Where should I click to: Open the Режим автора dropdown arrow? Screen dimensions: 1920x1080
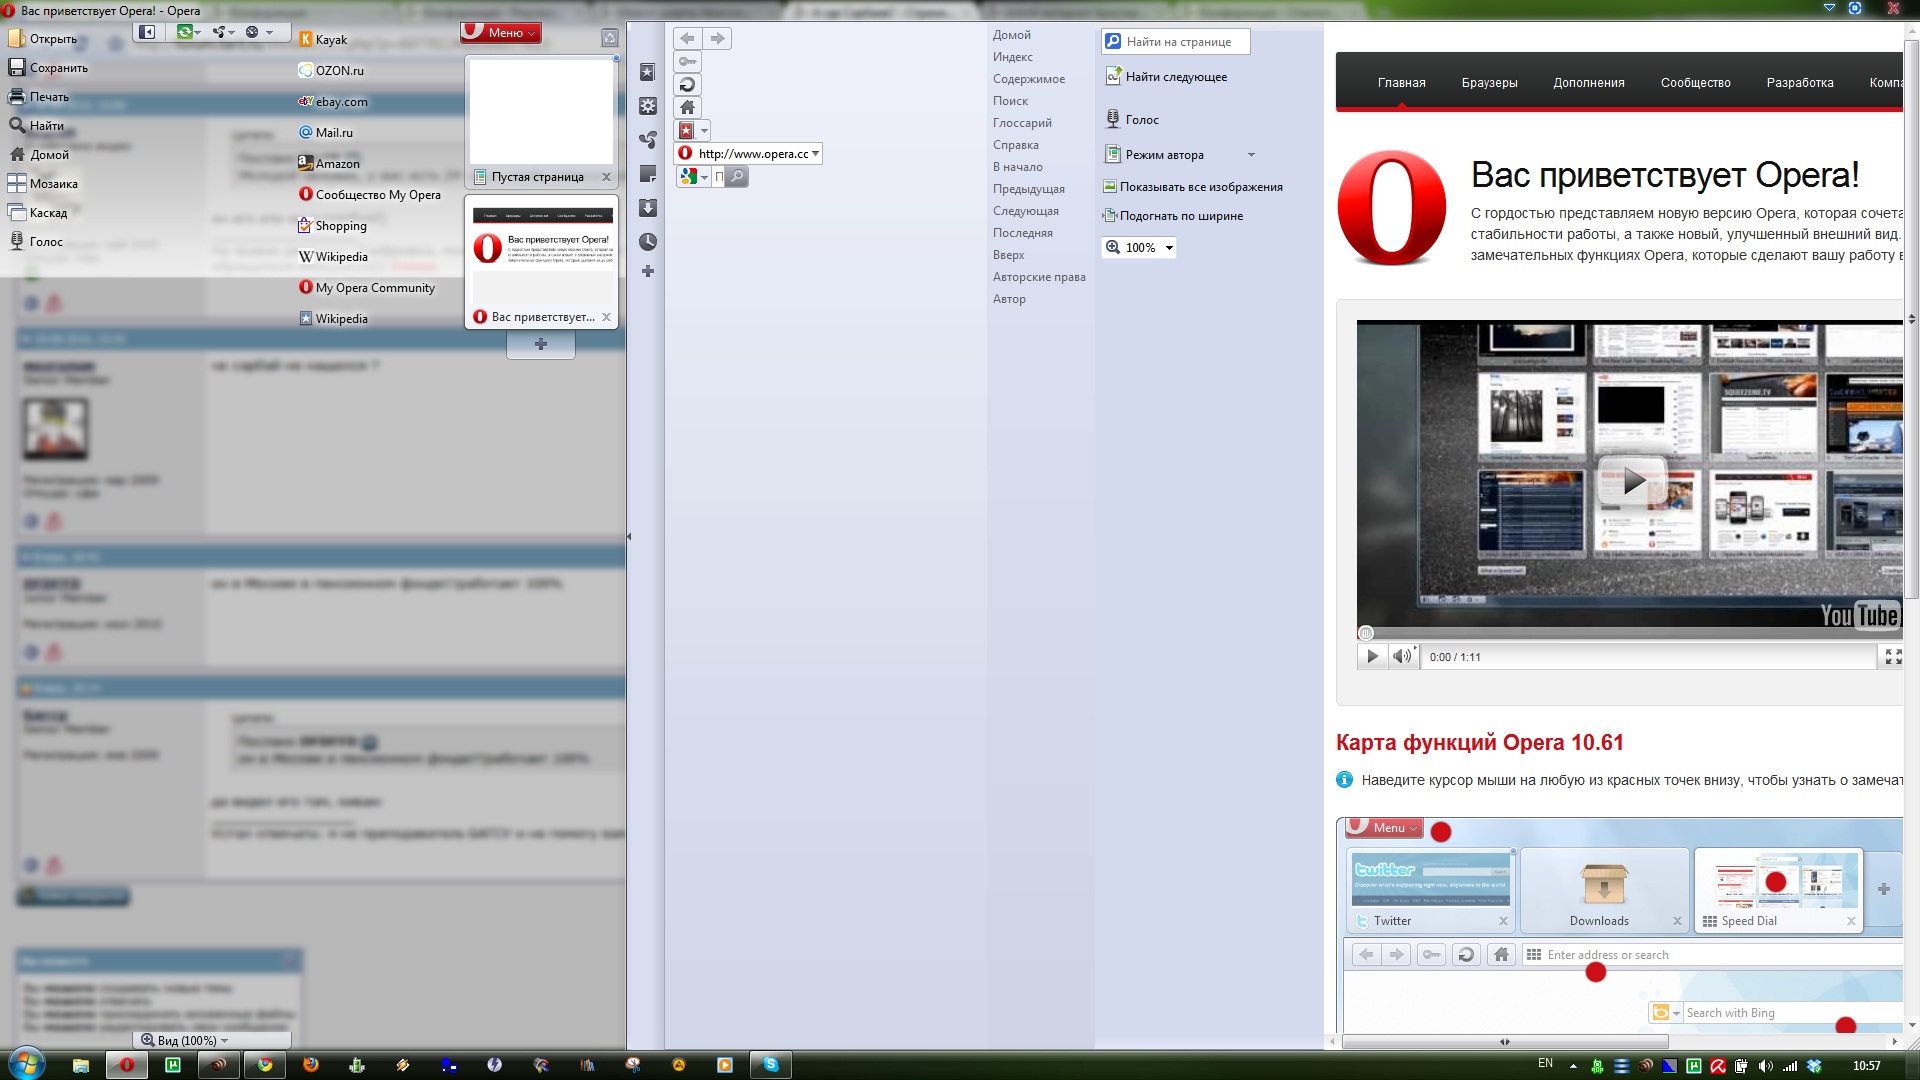click(1251, 155)
